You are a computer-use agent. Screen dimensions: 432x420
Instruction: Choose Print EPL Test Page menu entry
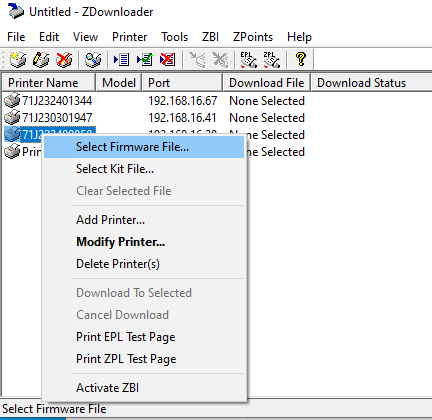[x=144, y=337]
